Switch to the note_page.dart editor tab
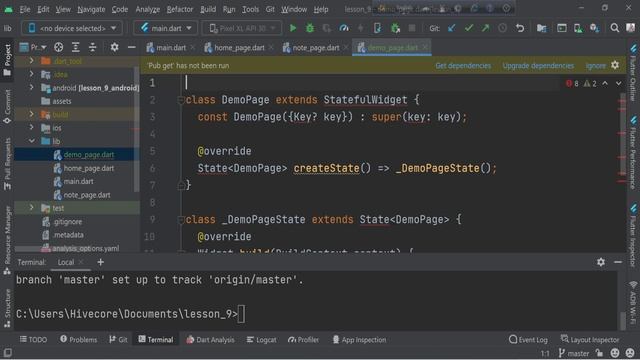 coord(315,48)
